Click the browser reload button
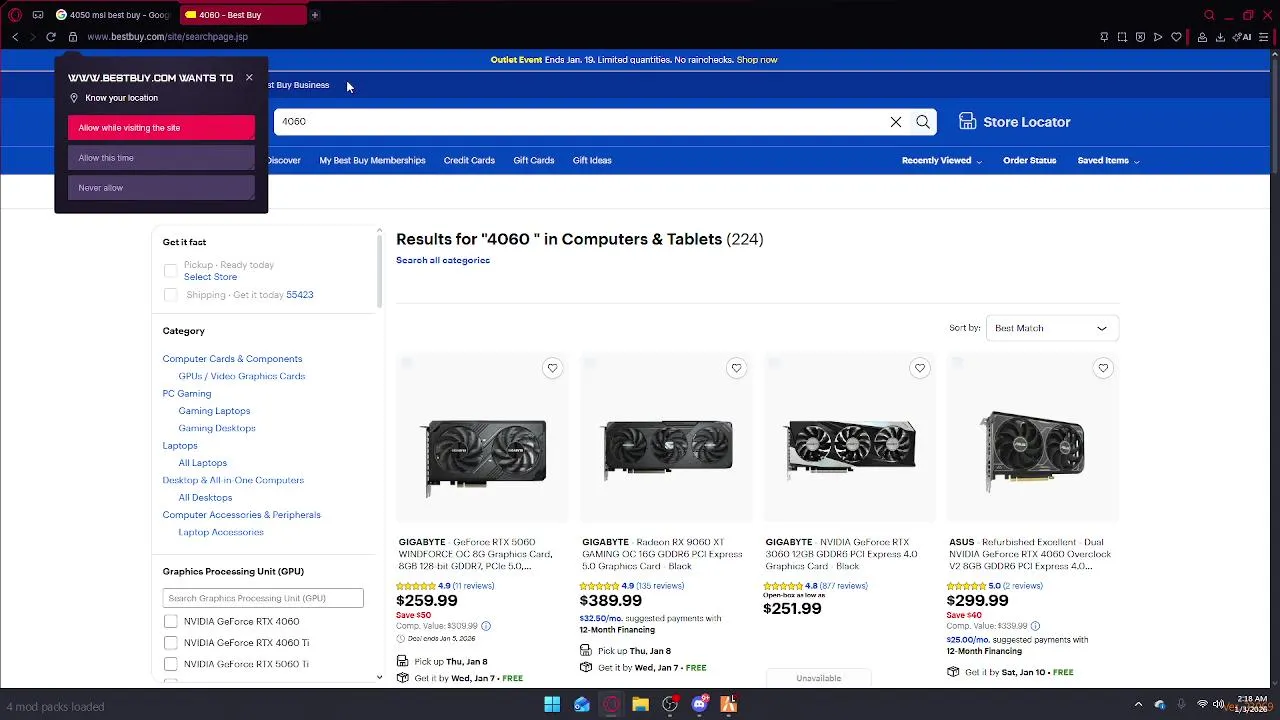The image size is (1280, 720). [51, 37]
